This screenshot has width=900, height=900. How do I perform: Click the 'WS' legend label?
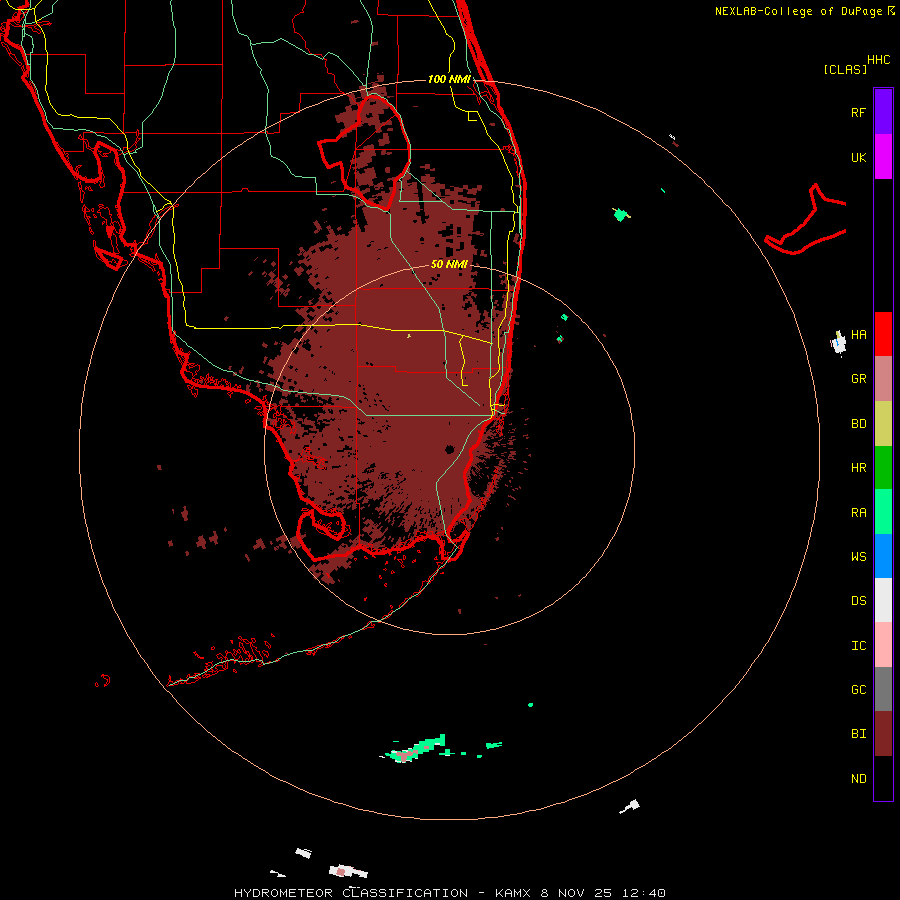(858, 556)
